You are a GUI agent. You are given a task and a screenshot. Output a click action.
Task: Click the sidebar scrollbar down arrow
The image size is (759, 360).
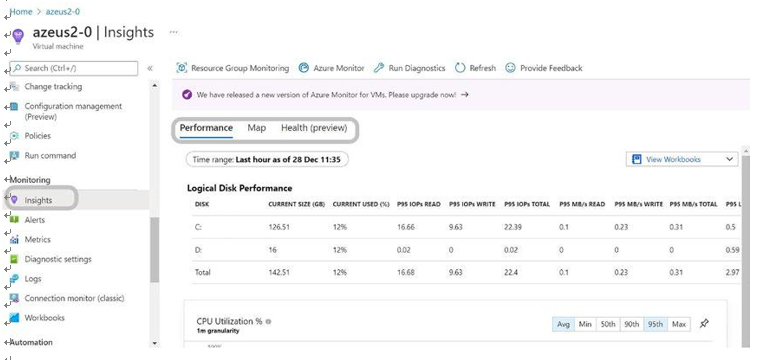[x=155, y=344]
